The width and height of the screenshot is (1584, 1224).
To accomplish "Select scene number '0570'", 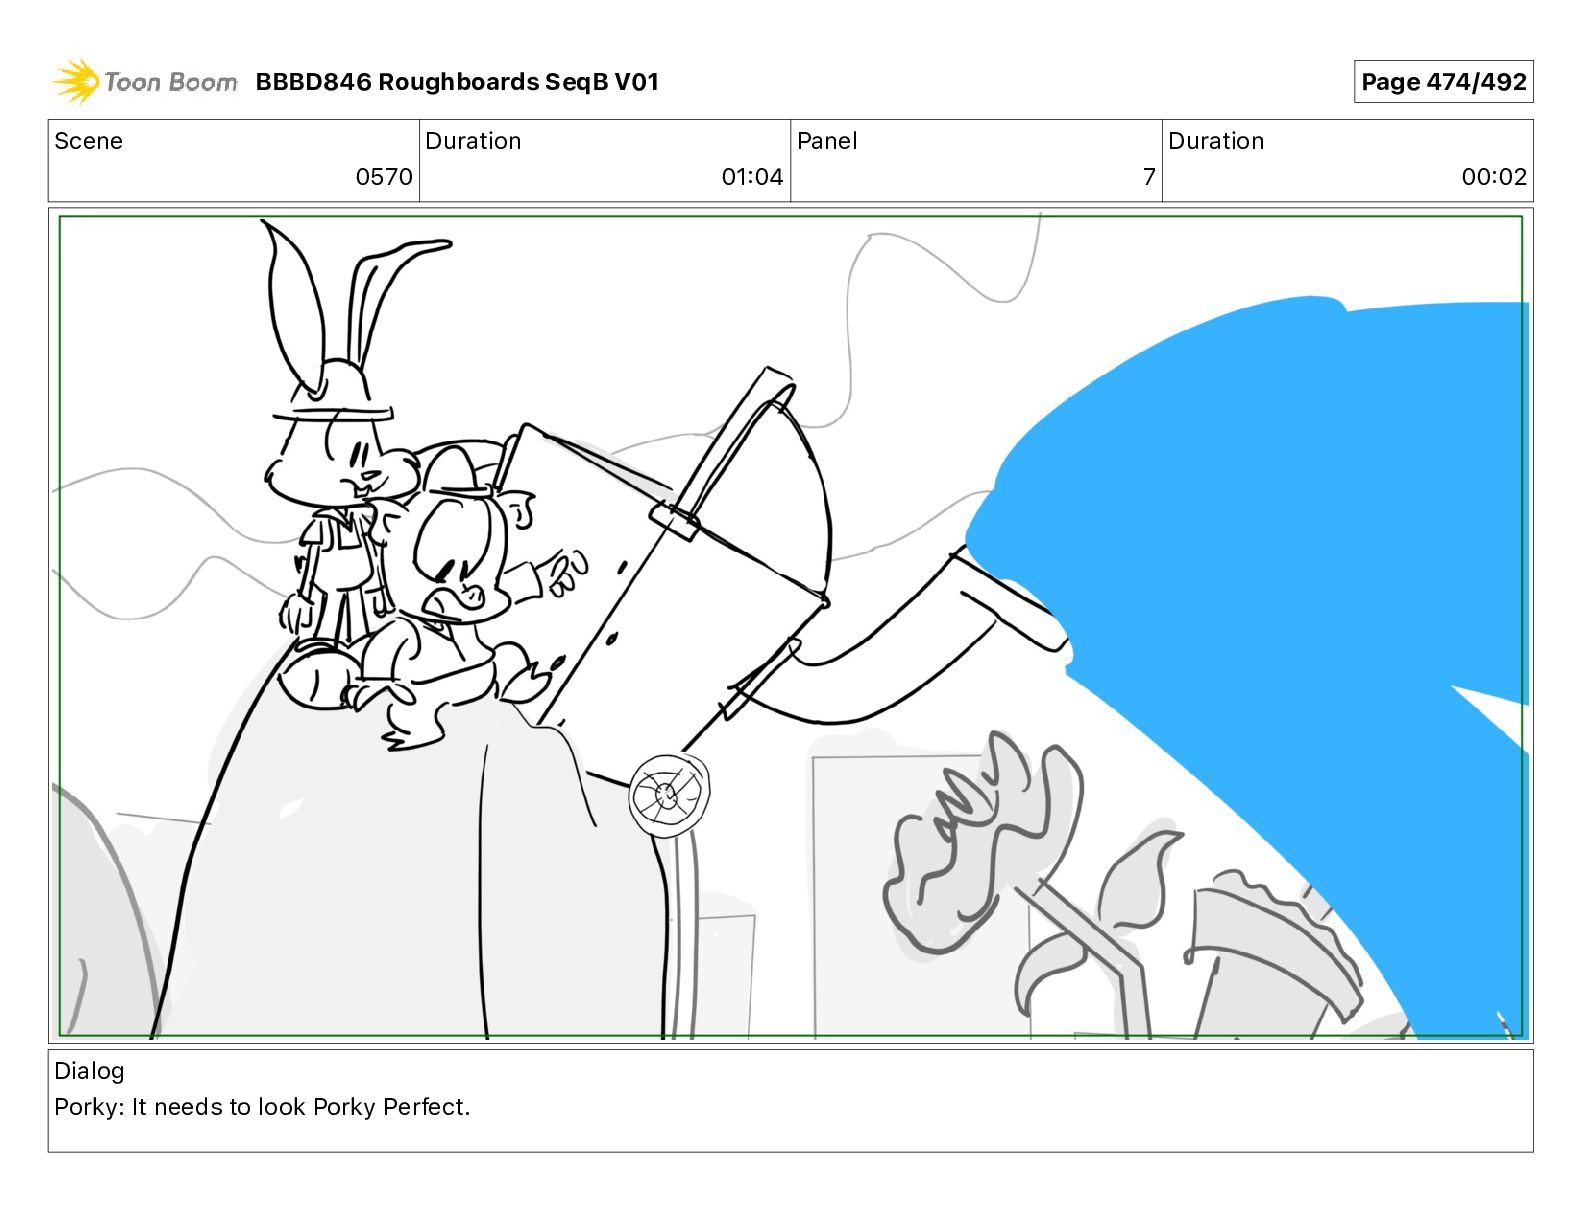I will [x=384, y=177].
